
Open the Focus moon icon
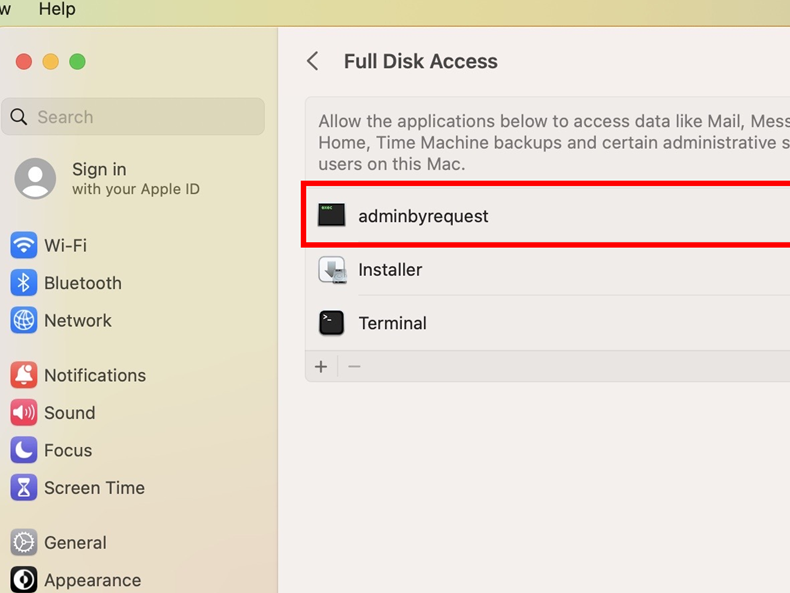tap(23, 450)
